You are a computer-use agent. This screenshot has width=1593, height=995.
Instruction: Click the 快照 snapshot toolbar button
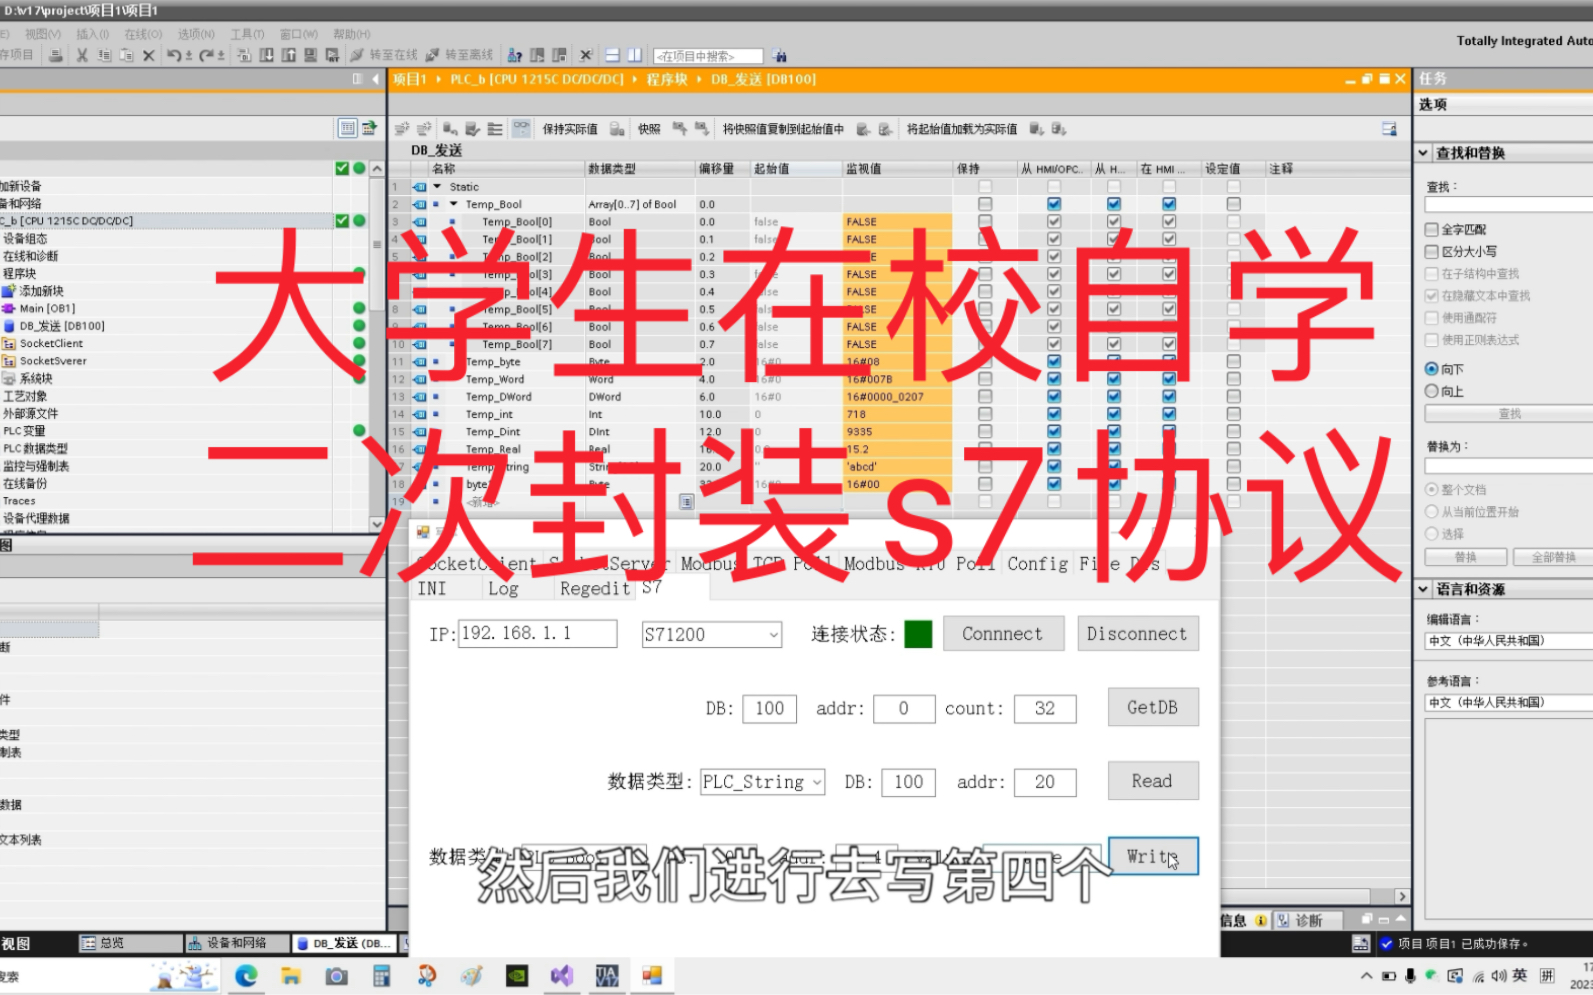click(649, 129)
